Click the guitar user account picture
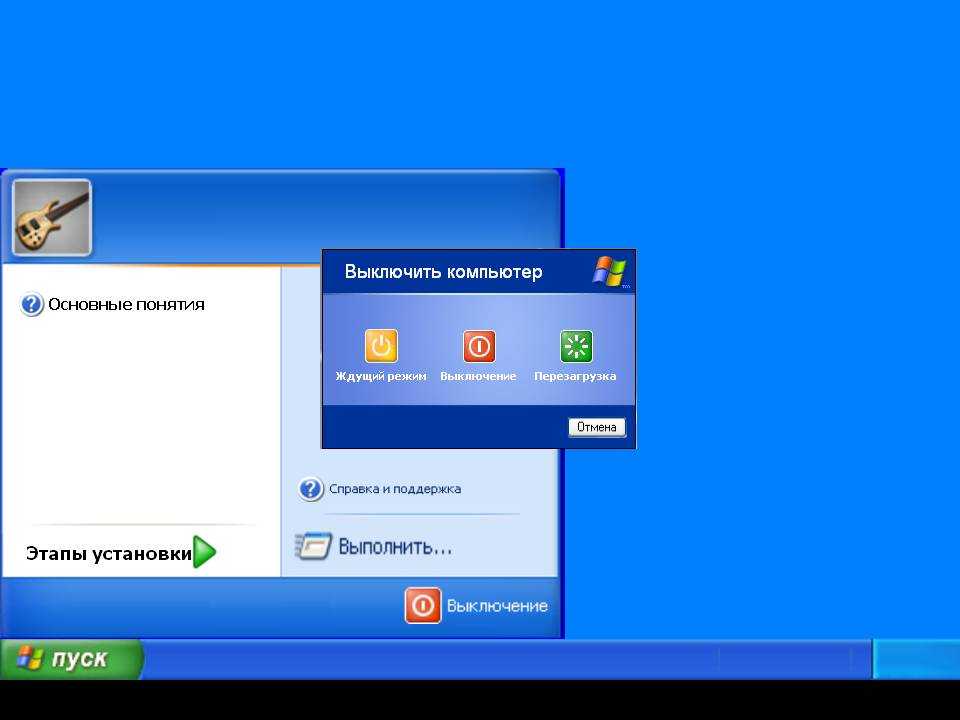The image size is (960, 720). click(x=52, y=217)
